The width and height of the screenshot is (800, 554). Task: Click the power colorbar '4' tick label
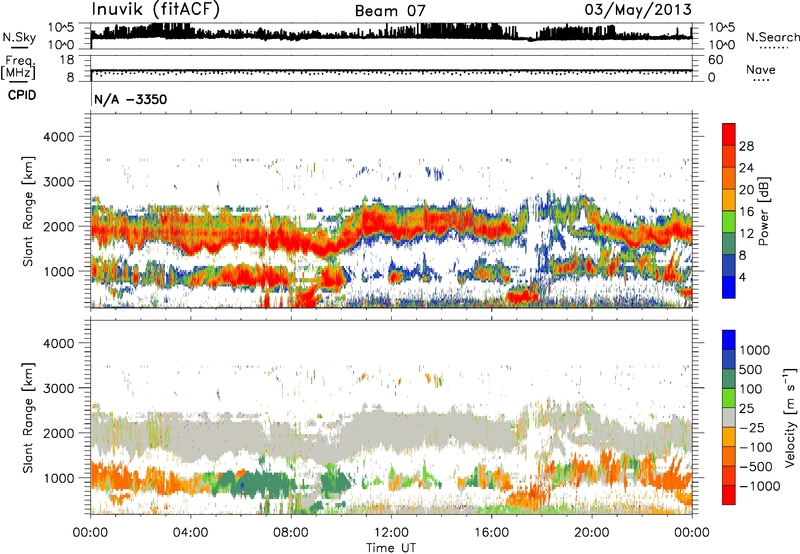click(x=742, y=277)
